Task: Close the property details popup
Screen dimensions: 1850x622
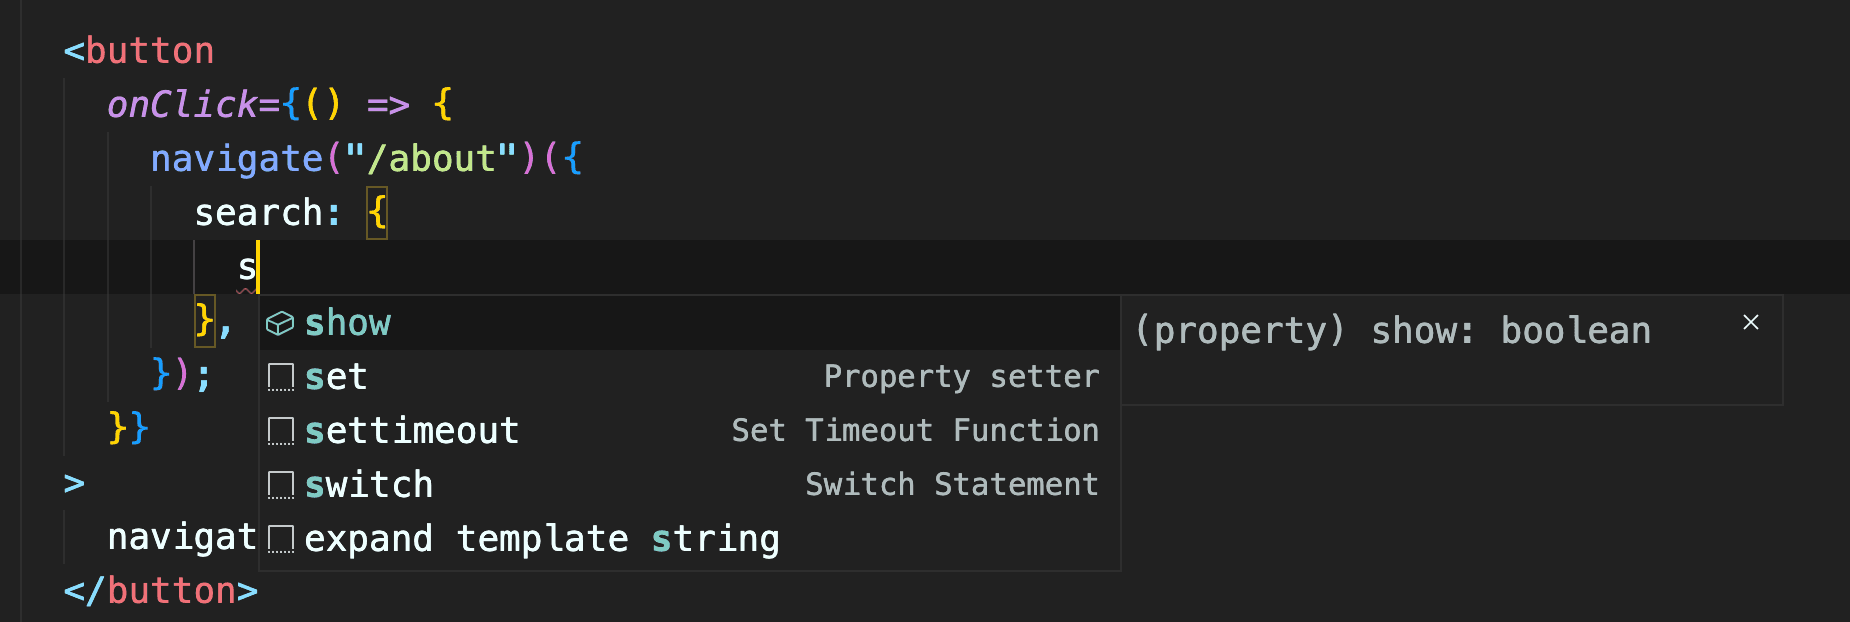Action: (1750, 322)
